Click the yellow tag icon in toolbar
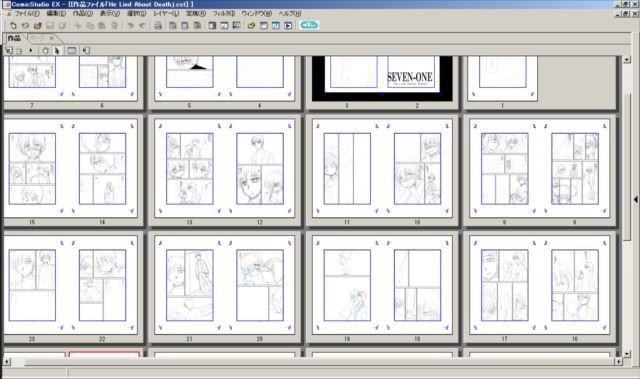 click(x=251, y=25)
